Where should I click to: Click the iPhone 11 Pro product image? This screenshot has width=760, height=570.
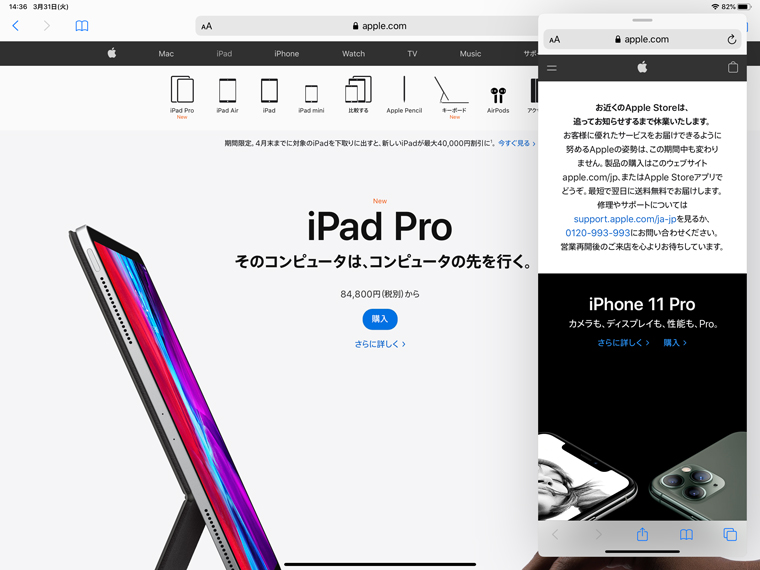642,476
